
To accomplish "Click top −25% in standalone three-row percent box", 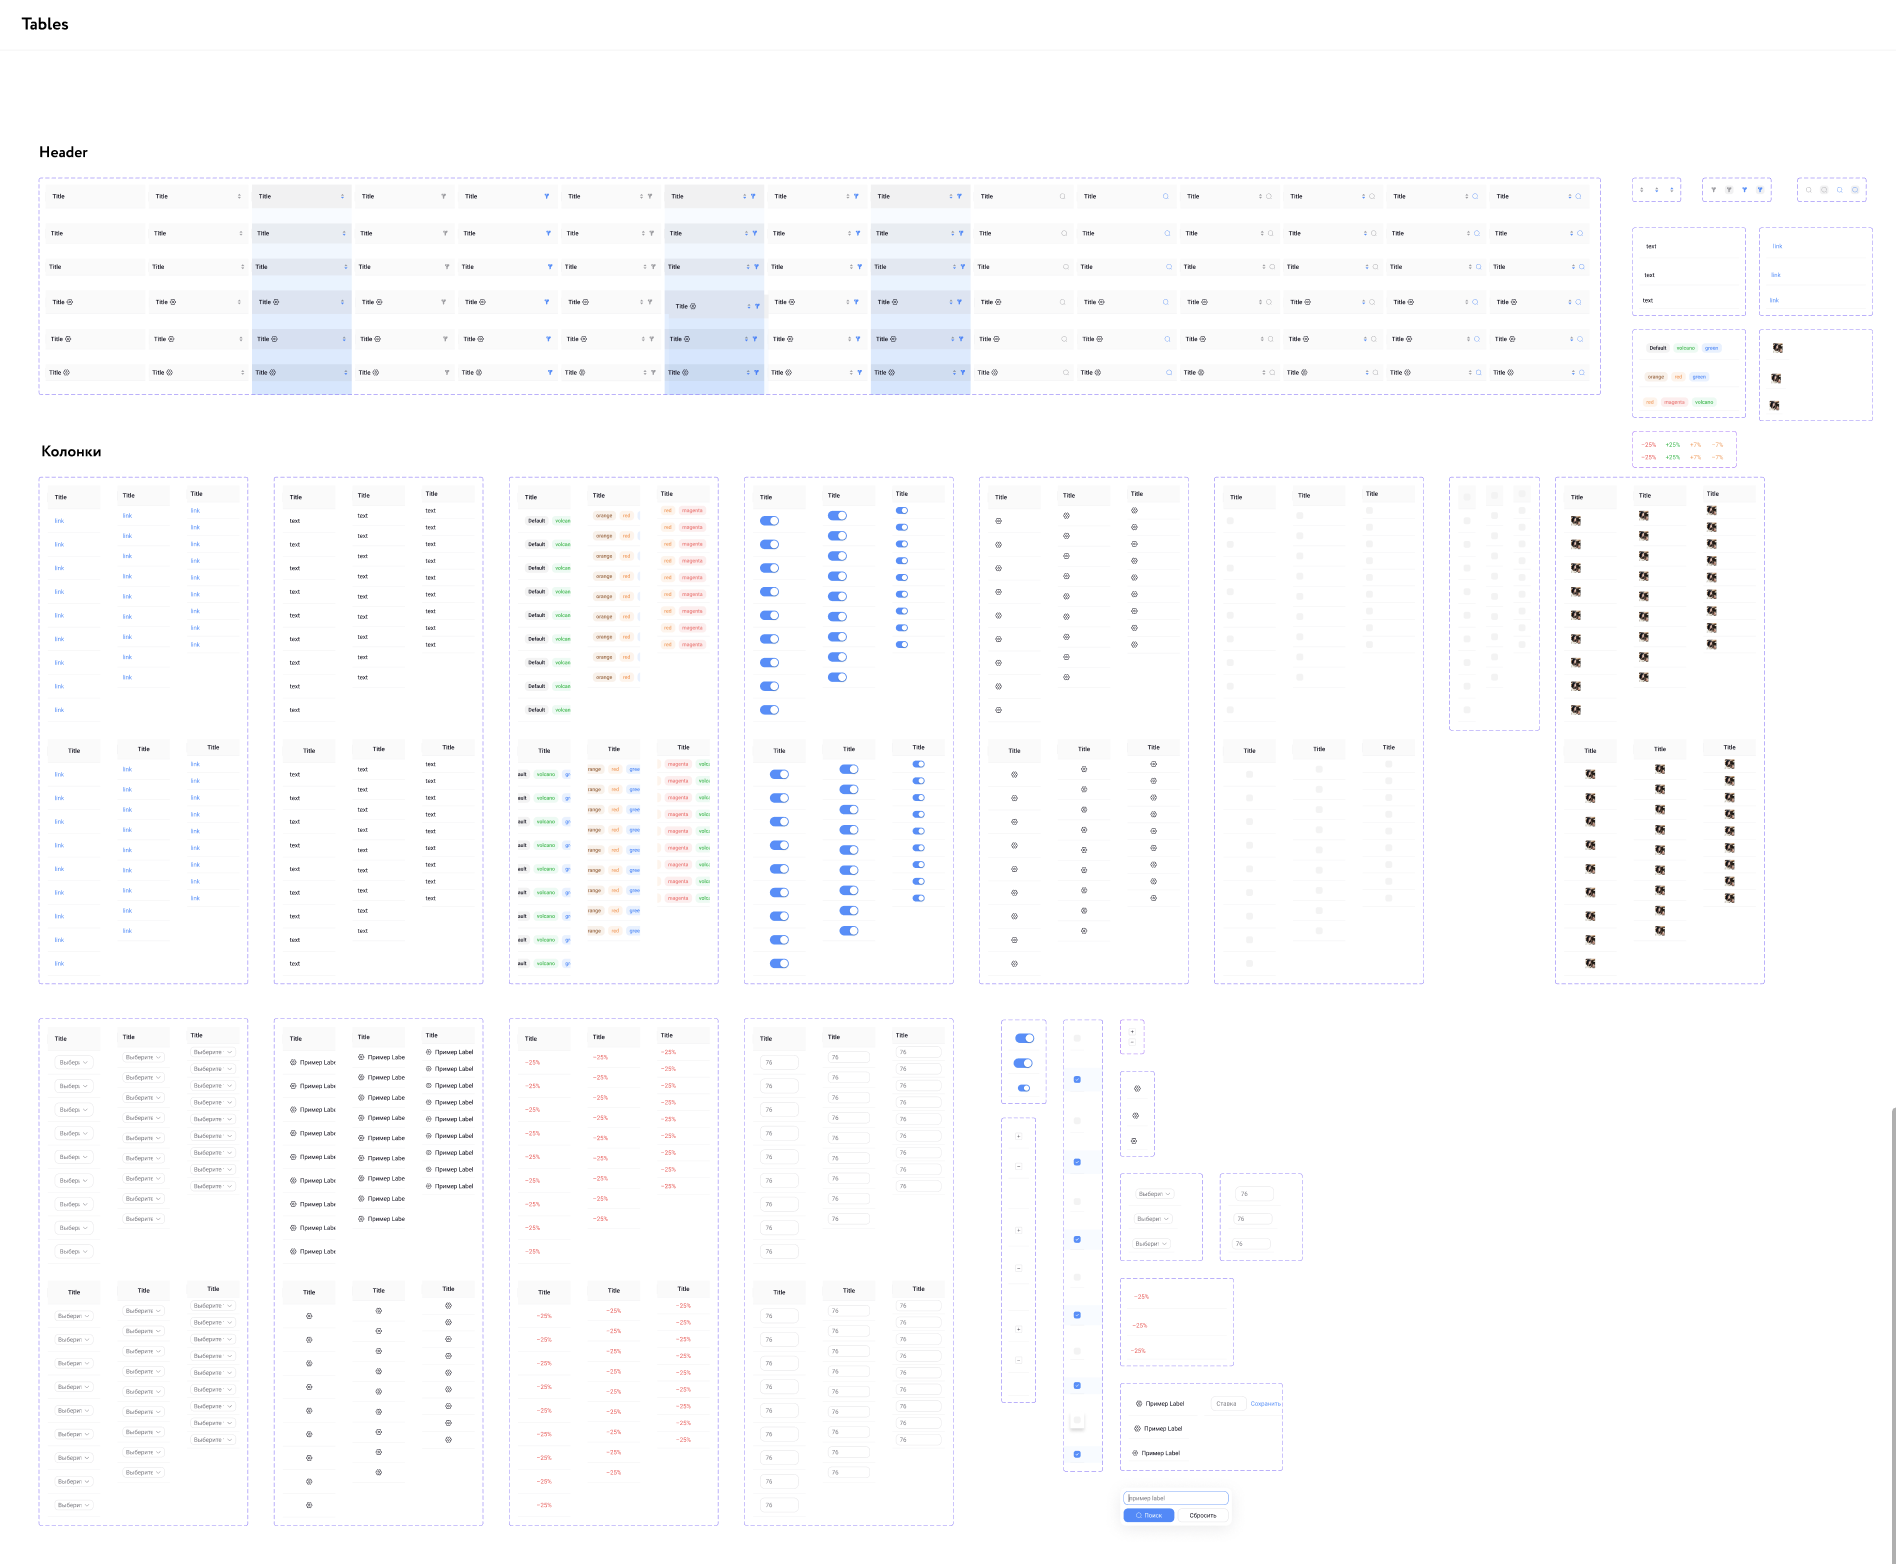I will (1141, 1297).
